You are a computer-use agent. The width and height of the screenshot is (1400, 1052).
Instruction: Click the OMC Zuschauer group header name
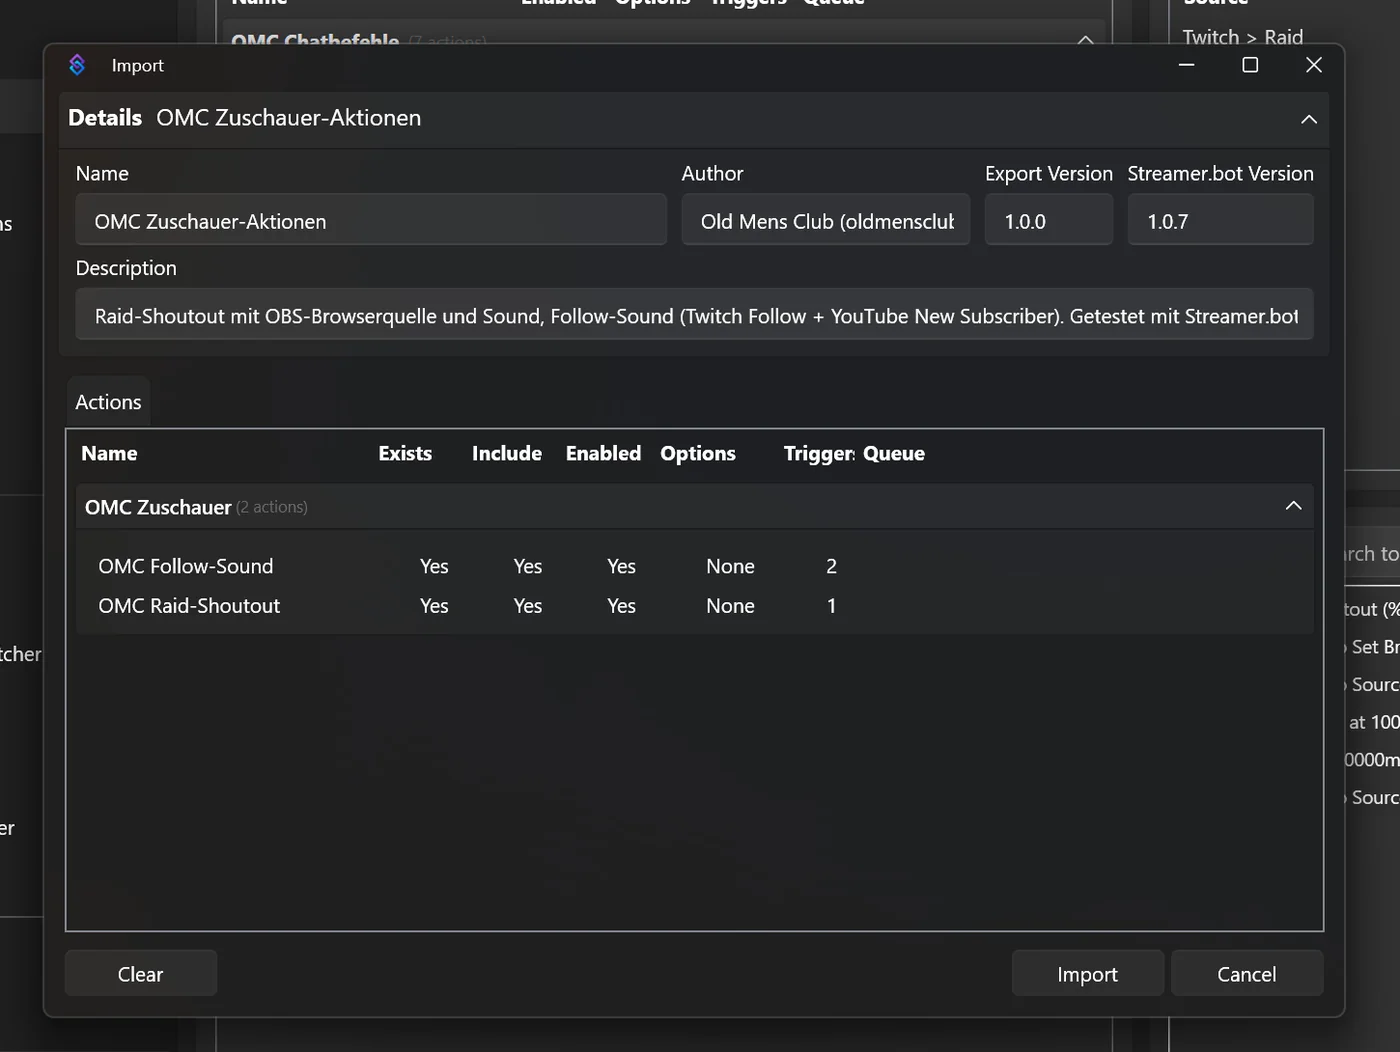(158, 507)
